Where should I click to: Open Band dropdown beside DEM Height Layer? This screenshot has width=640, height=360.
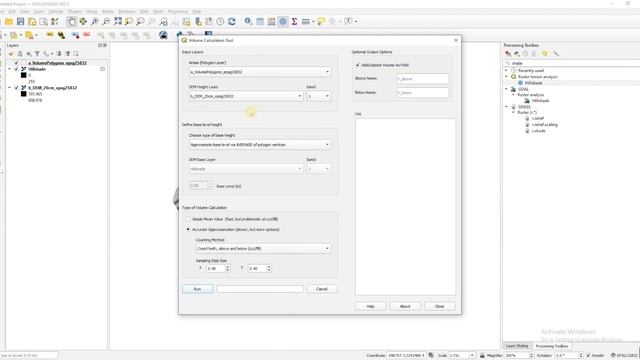tap(319, 96)
